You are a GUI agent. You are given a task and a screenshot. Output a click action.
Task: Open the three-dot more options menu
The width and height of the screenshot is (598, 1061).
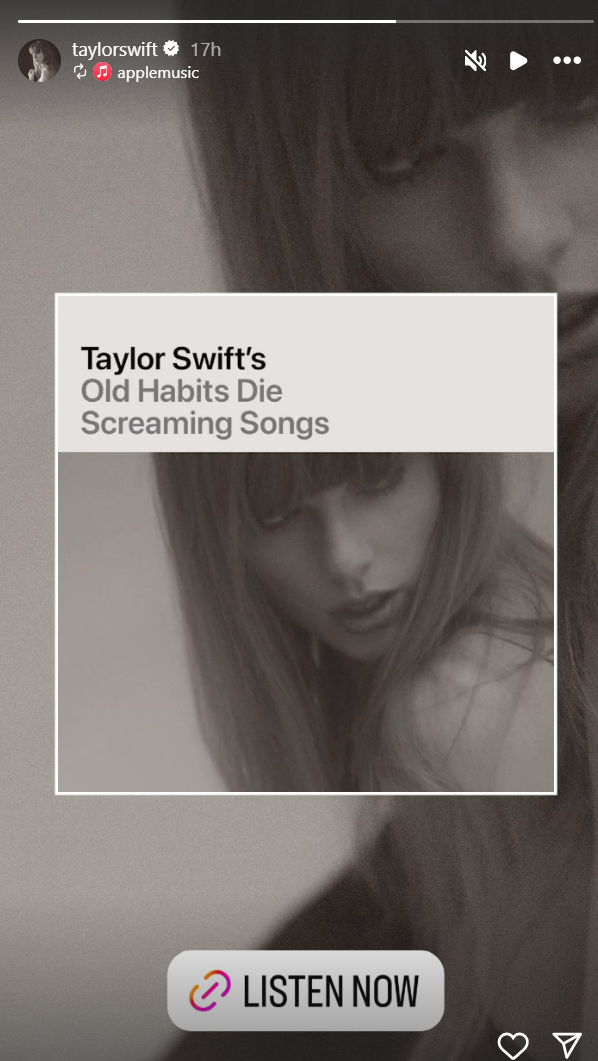tap(567, 61)
